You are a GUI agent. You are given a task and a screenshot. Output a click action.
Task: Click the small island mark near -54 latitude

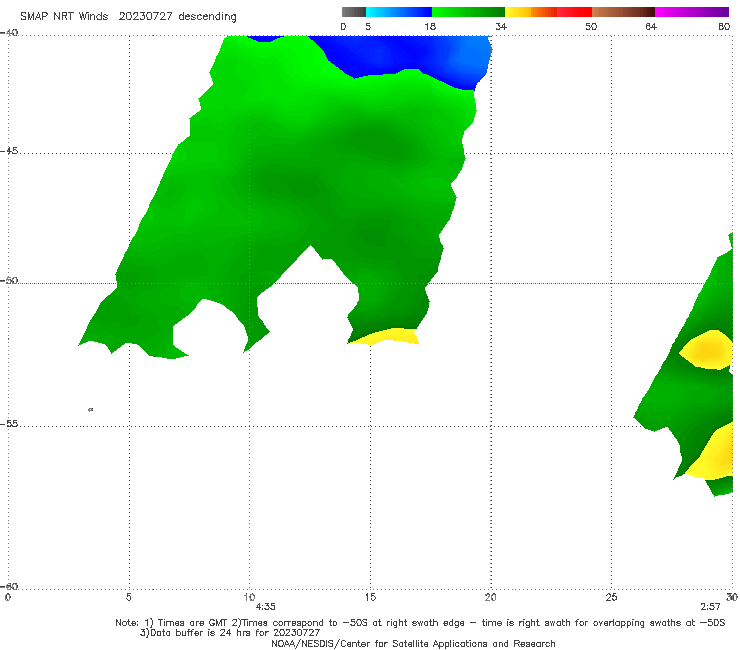91,409
